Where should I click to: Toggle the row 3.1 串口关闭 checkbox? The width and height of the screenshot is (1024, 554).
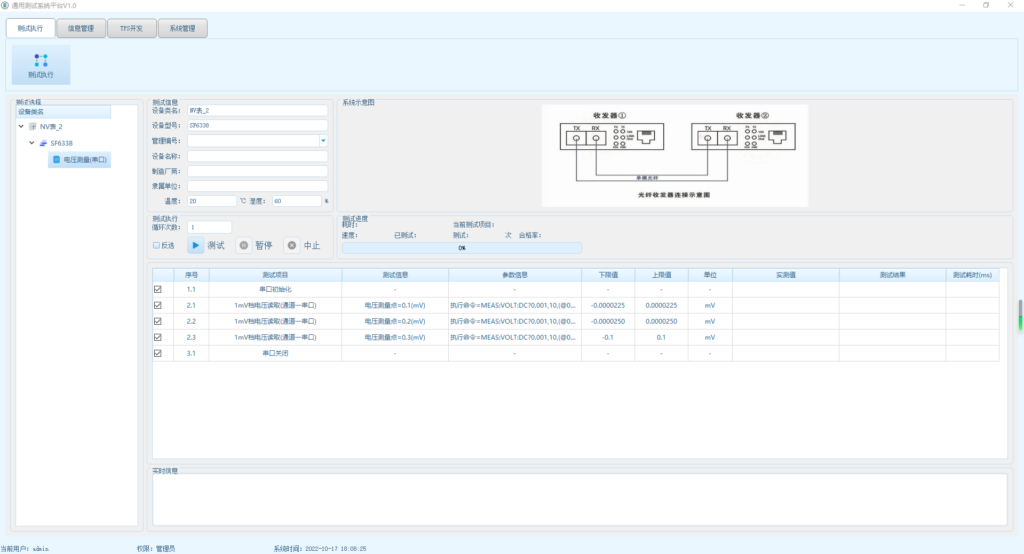(157, 353)
